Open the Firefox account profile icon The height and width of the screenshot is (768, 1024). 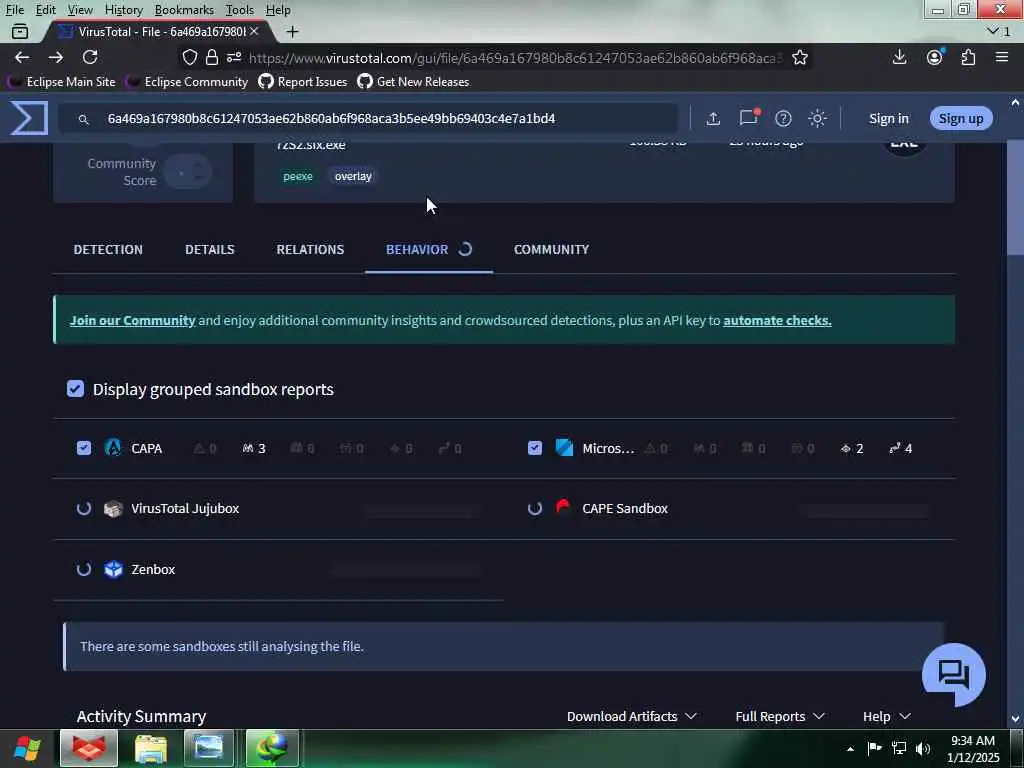(935, 57)
